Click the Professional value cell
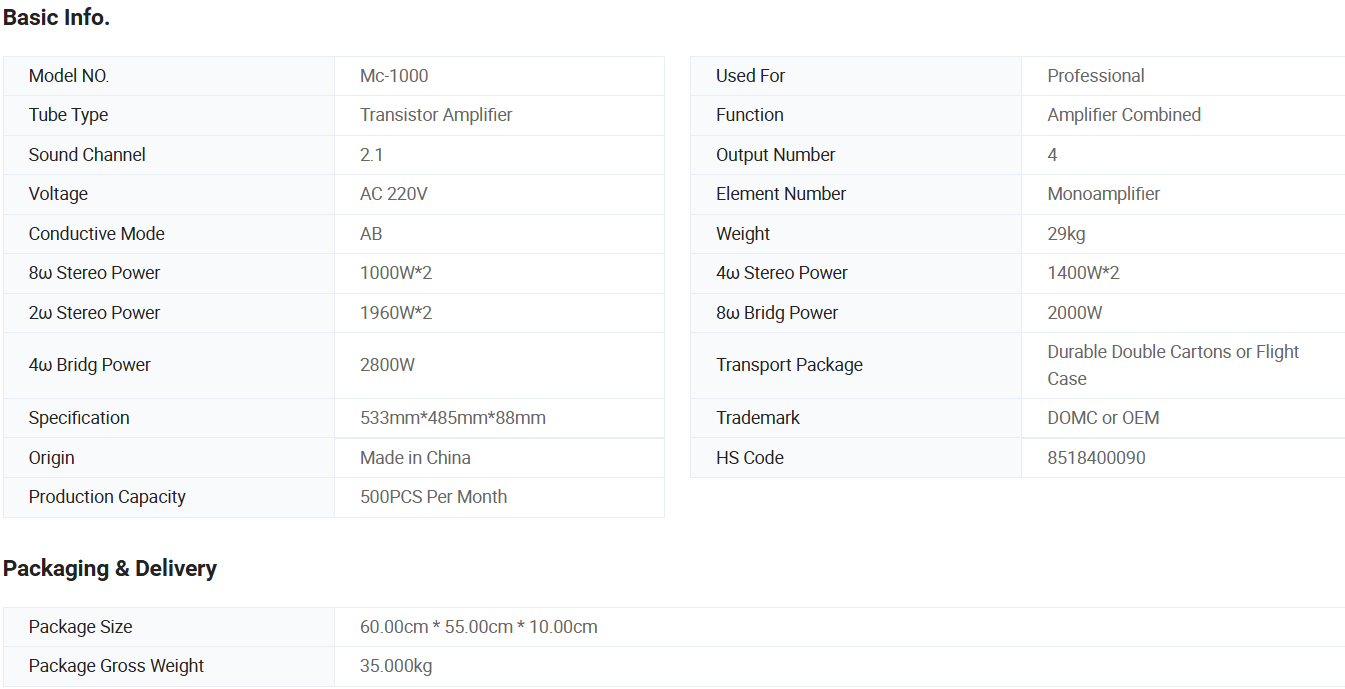1345x689 pixels. pyautogui.click(x=1096, y=76)
